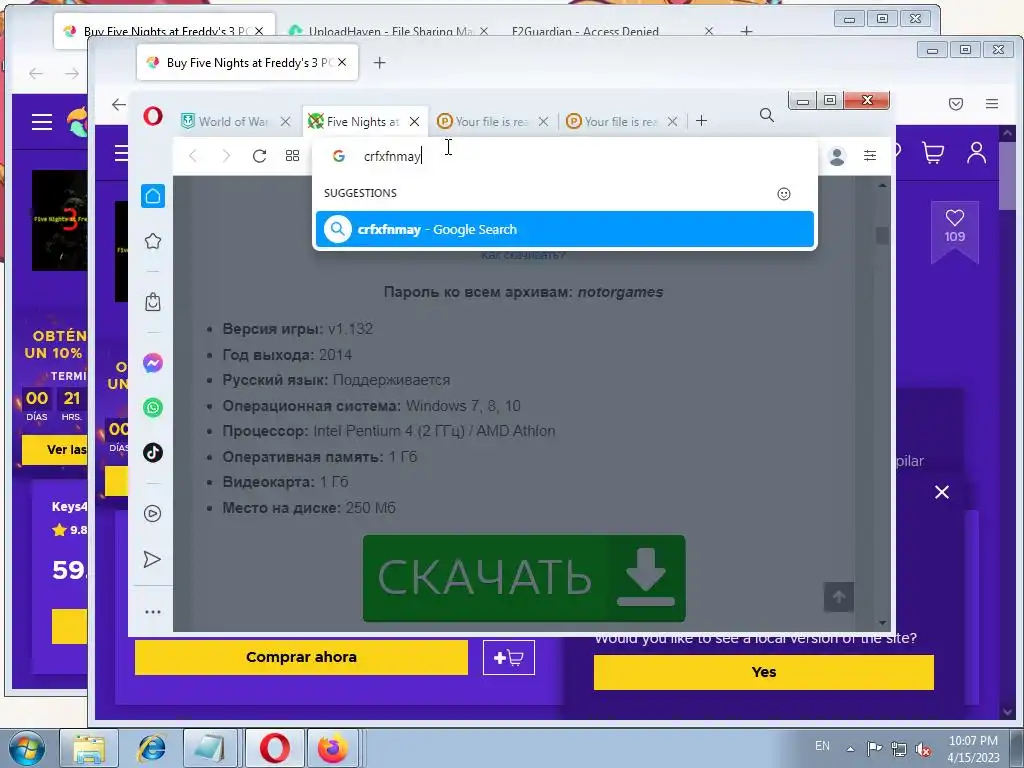The image size is (1024, 768).
Task: Open user account icon on store page
Action: [976, 153]
